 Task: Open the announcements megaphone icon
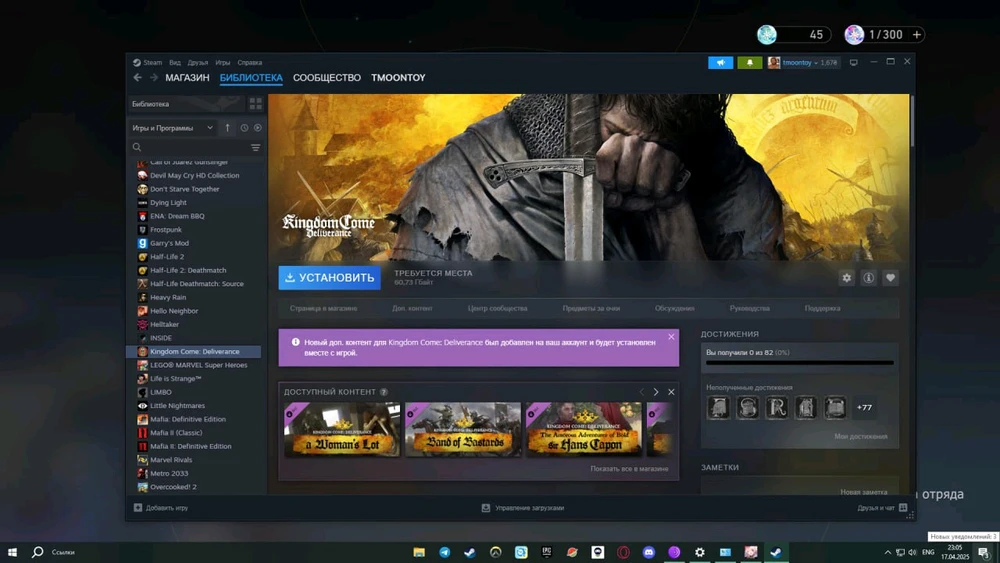click(720, 62)
